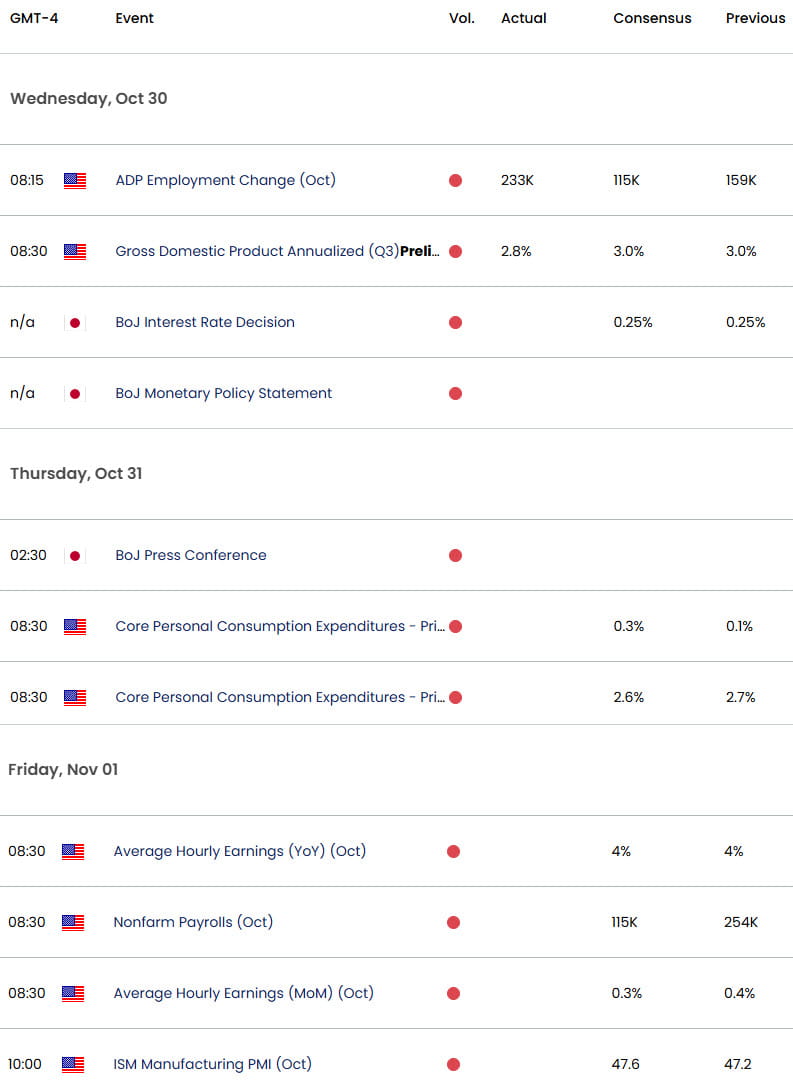This screenshot has height=1081, width=793.
Task: Click the Japan flag beside BoJ Interest Rate Decision
Action: point(75,322)
